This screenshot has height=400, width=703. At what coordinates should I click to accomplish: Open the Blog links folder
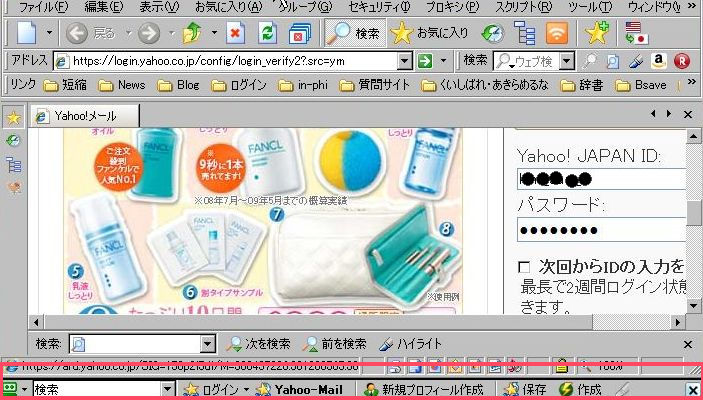click(x=178, y=85)
